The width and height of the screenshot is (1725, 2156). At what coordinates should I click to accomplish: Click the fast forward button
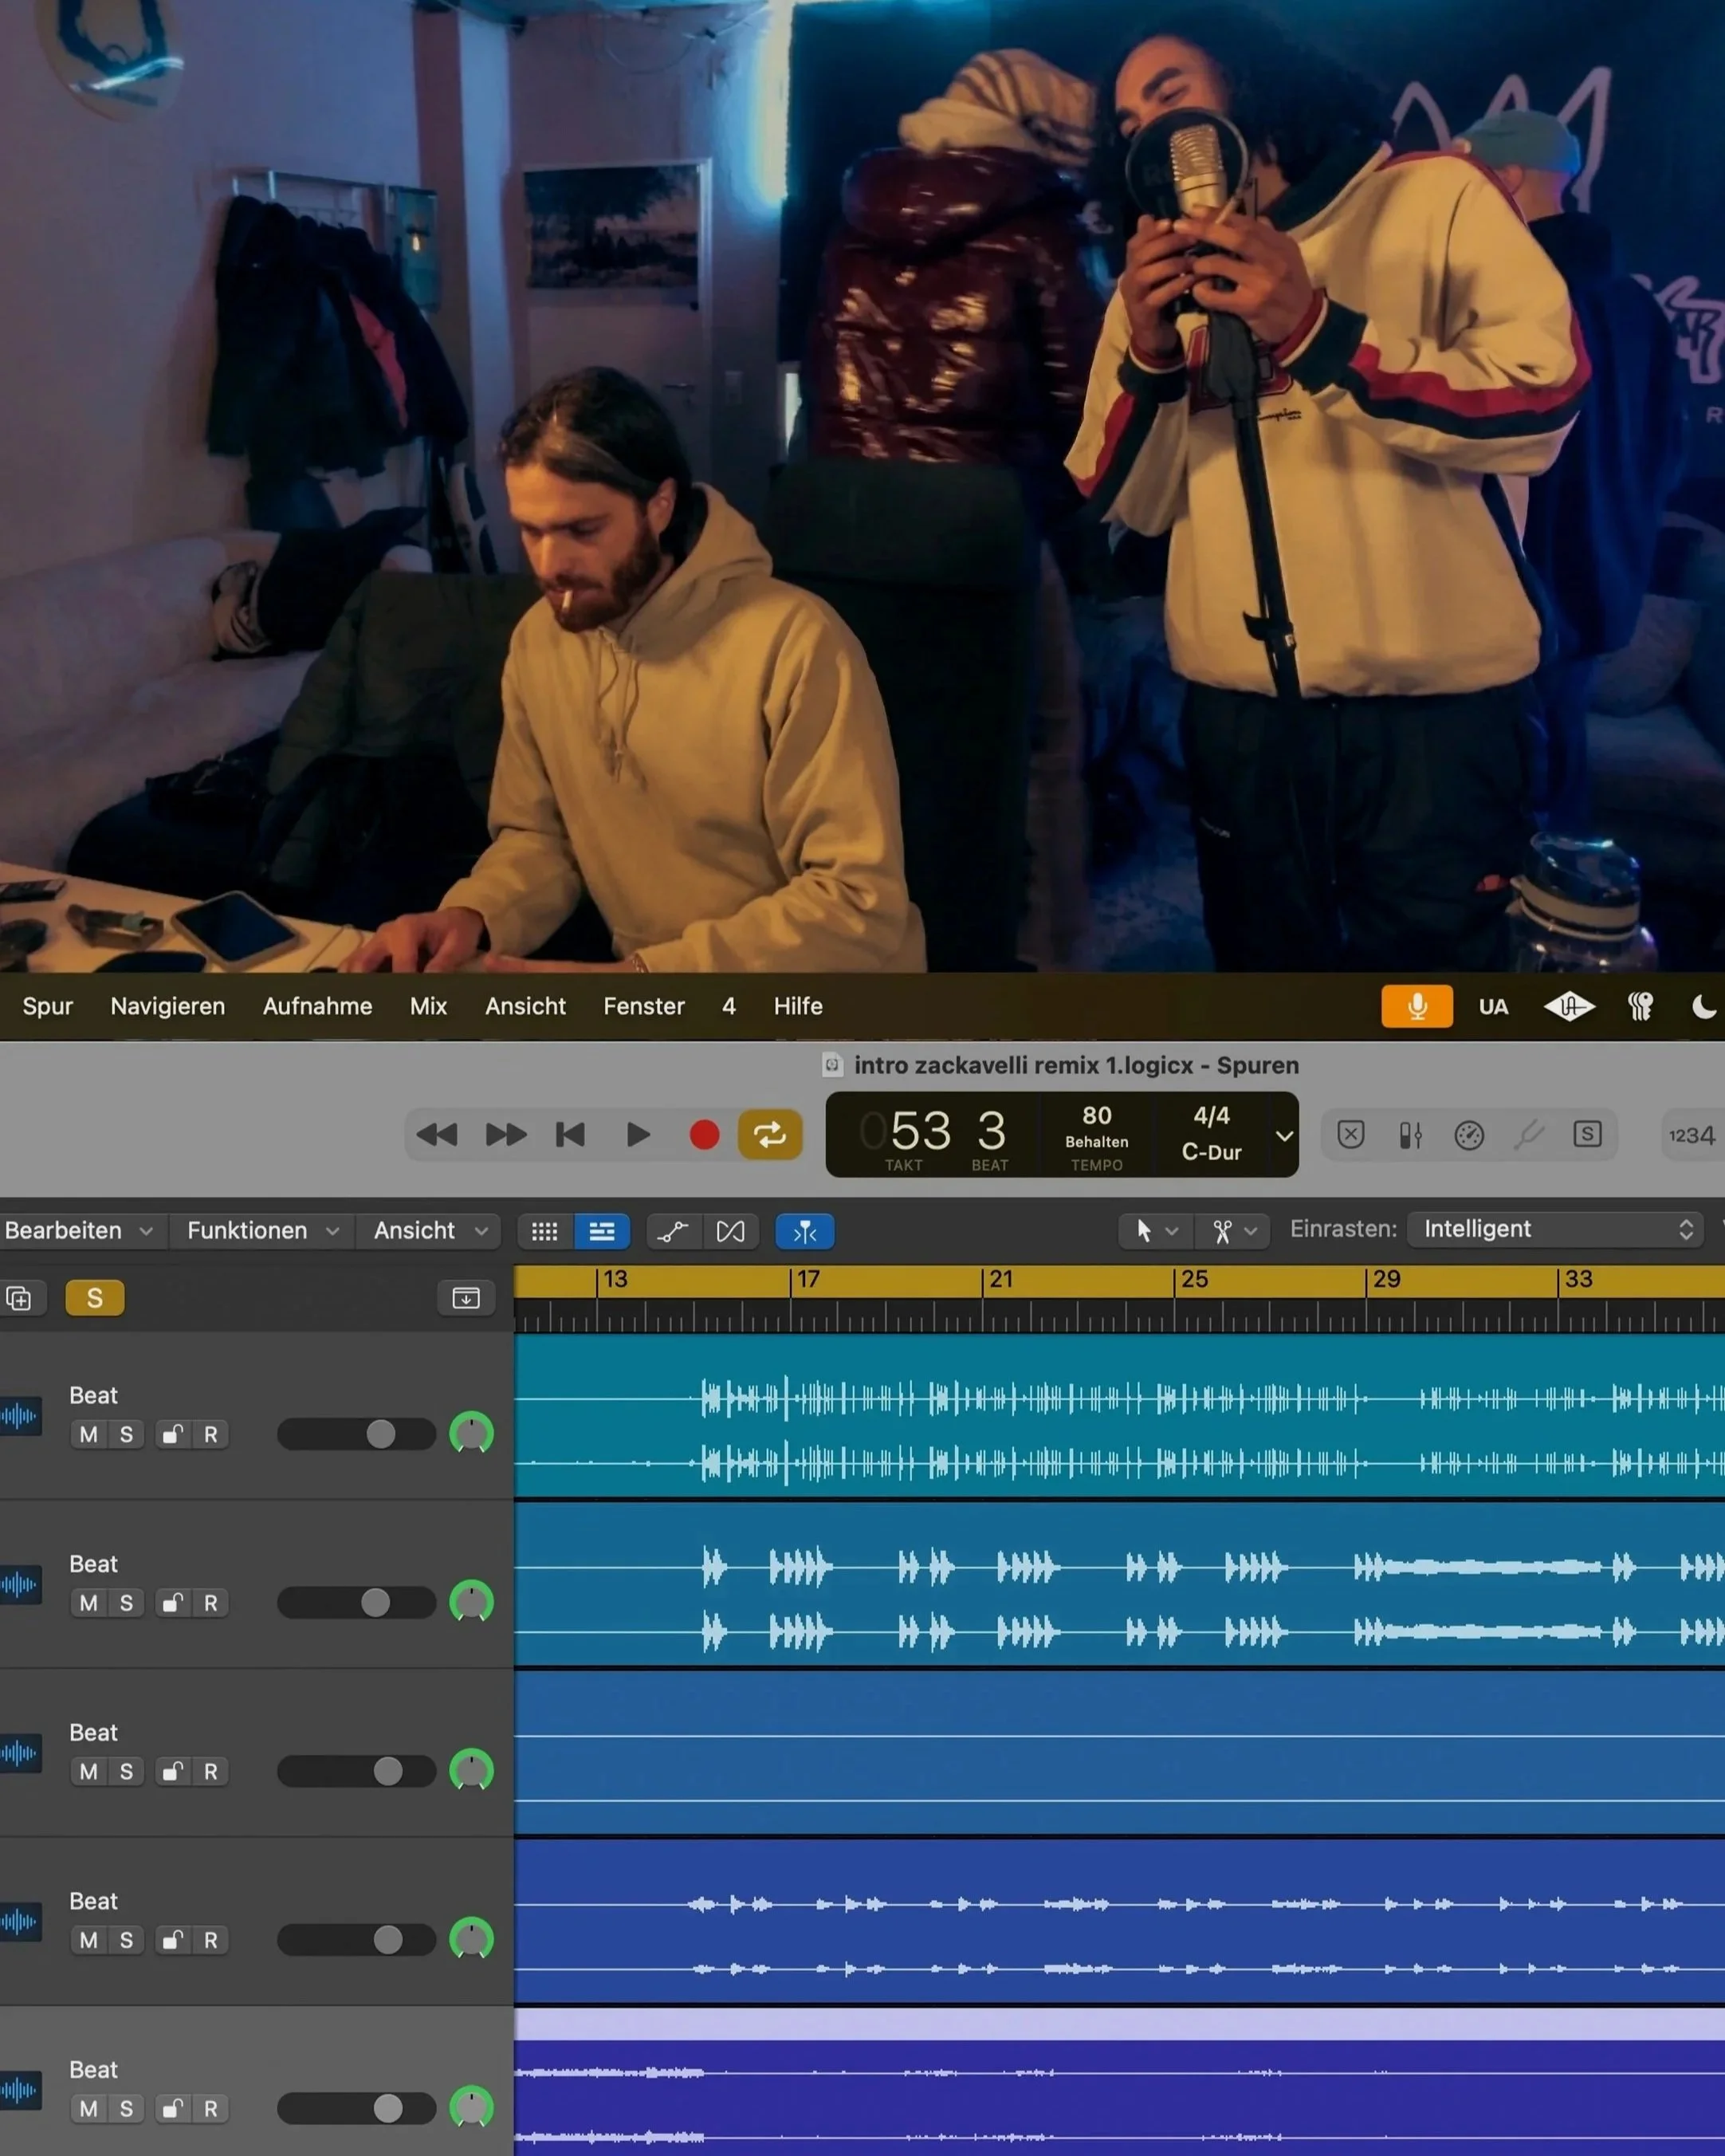[x=505, y=1135]
